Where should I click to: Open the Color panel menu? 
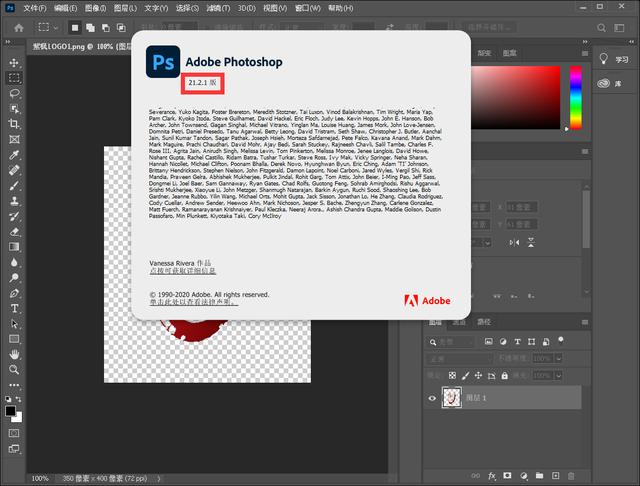585,53
